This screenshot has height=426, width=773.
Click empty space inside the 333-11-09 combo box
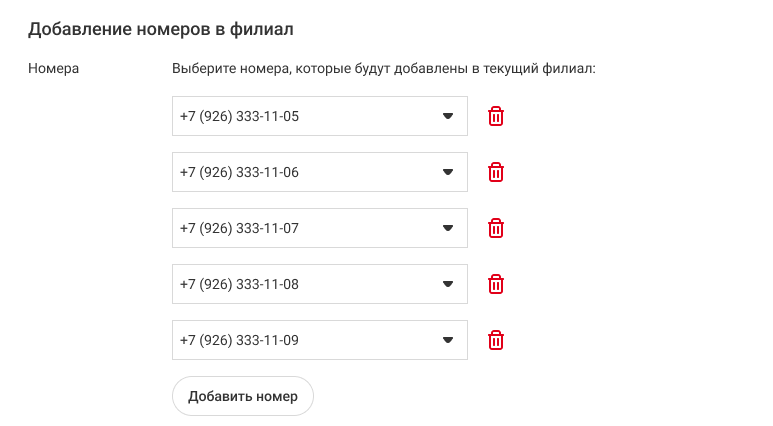tap(370, 340)
